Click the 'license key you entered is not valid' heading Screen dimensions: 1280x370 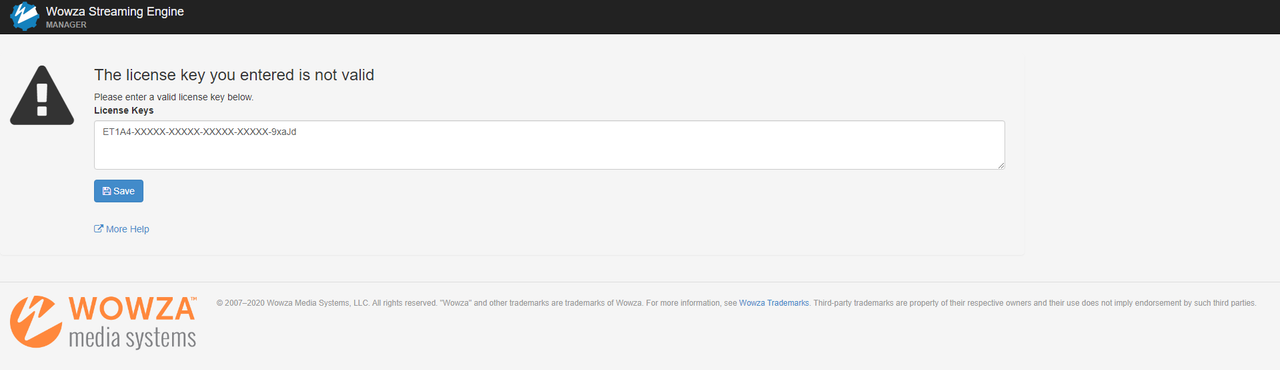[x=234, y=75]
